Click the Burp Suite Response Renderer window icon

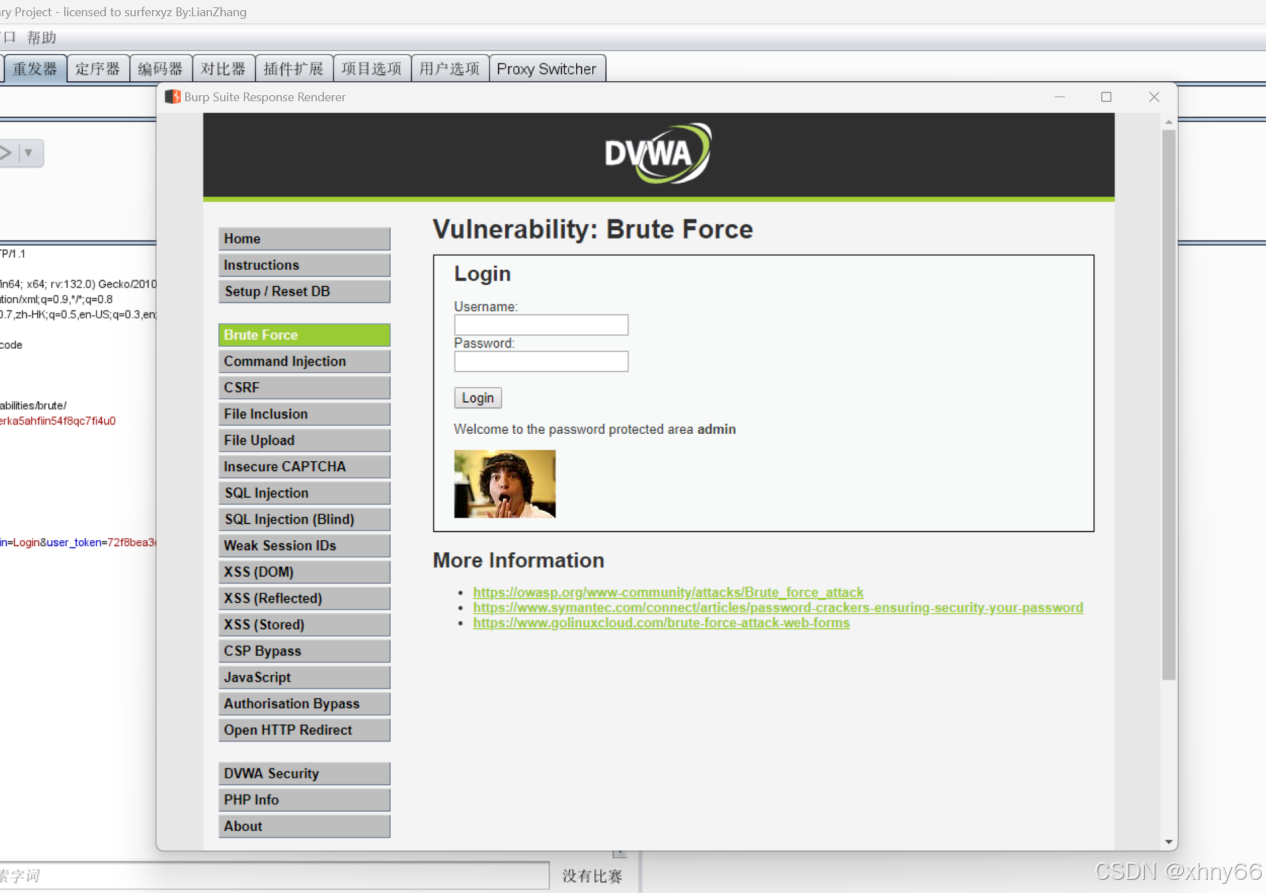click(173, 97)
